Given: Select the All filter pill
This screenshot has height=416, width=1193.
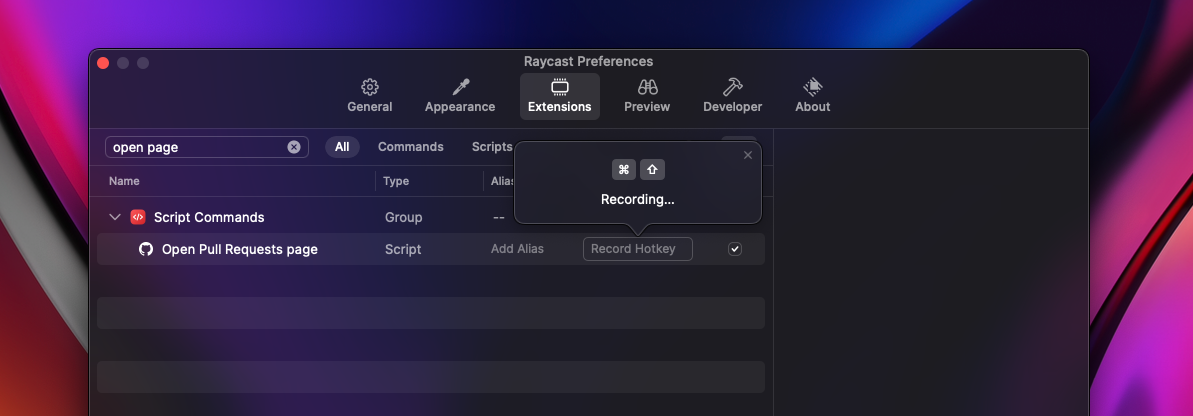Looking at the screenshot, I should click(342, 147).
